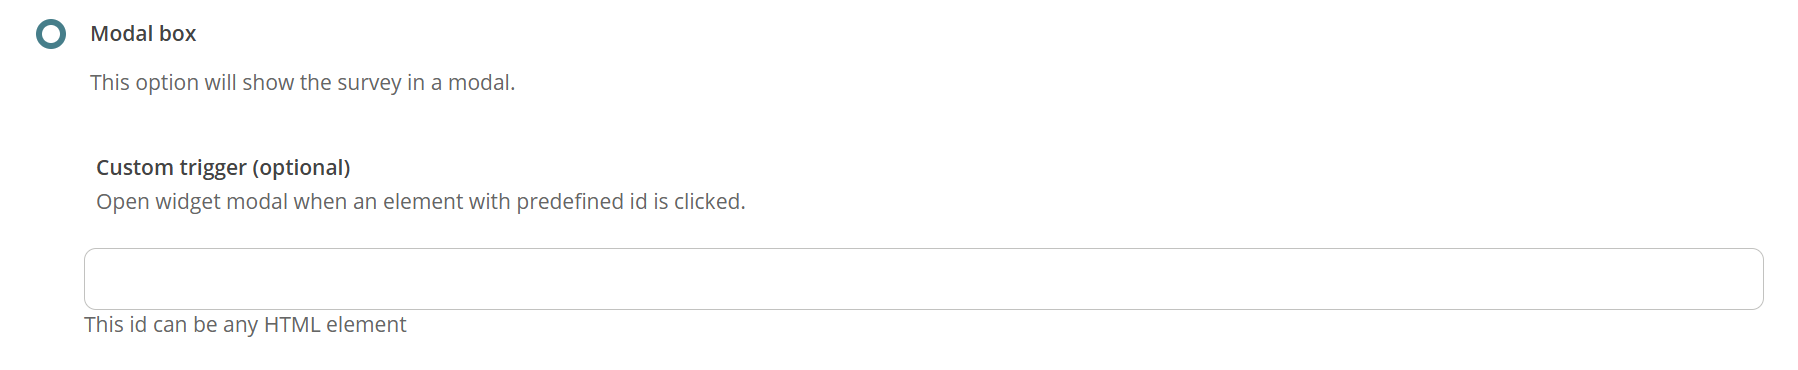Click the "This id can be any HTML element" hint
This screenshot has height=370, width=1798.
tap(245, 325)
